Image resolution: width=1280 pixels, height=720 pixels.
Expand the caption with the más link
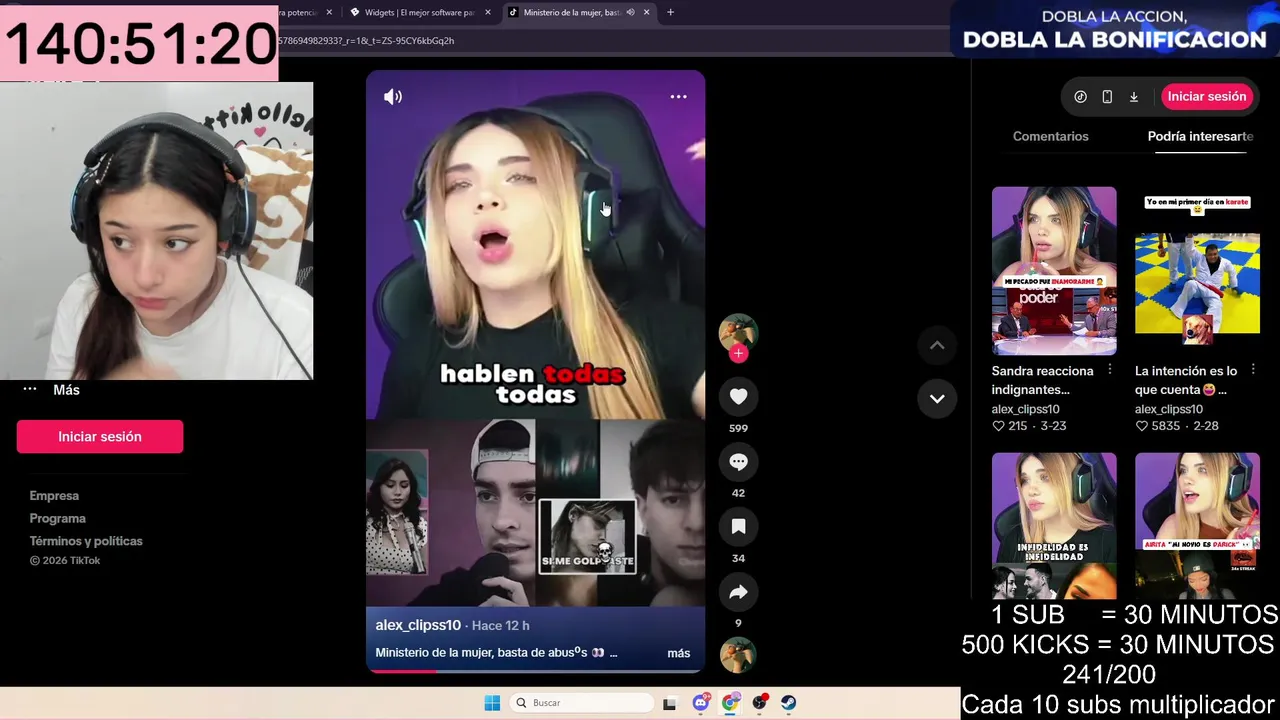tap(678, 653)
